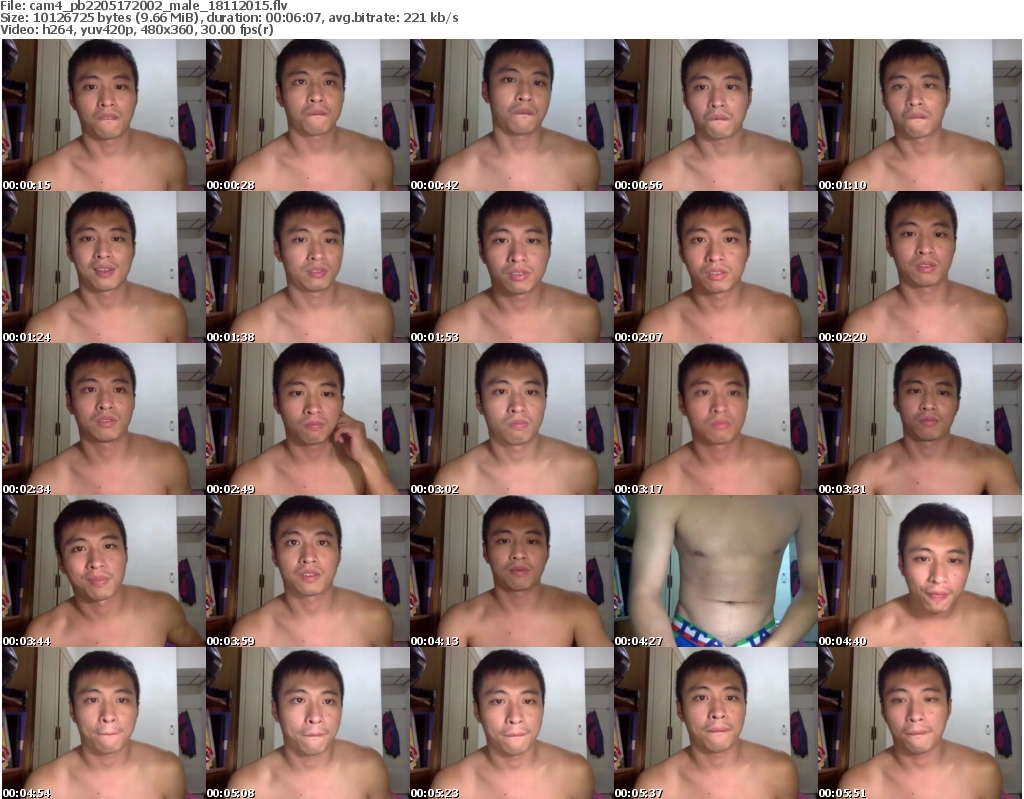
Task: Choose the thumbnail stamped 00:04:40
Action: [x=920, y=571]
